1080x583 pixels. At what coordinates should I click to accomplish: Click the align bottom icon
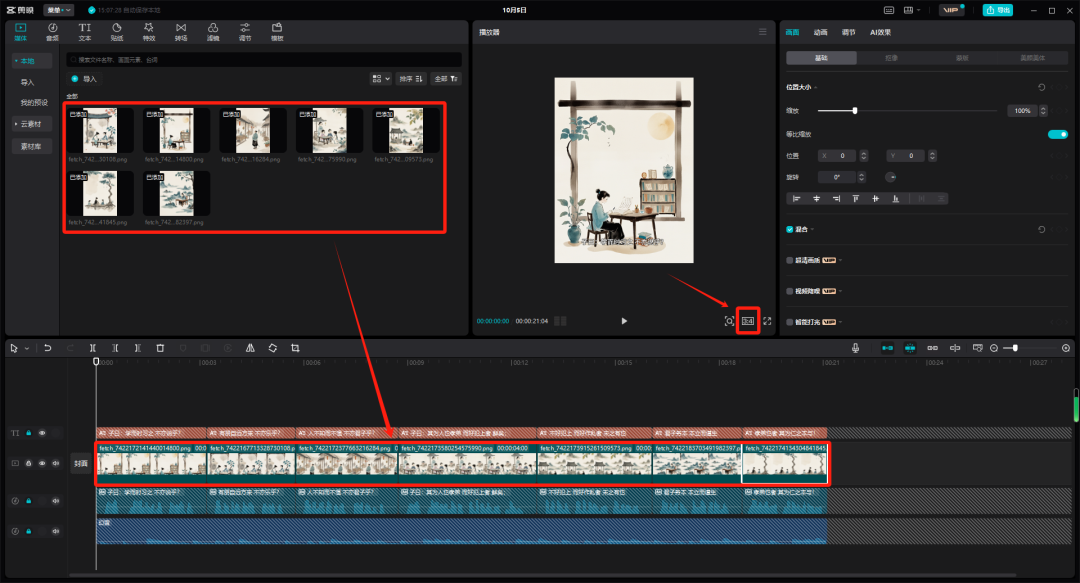895,198
